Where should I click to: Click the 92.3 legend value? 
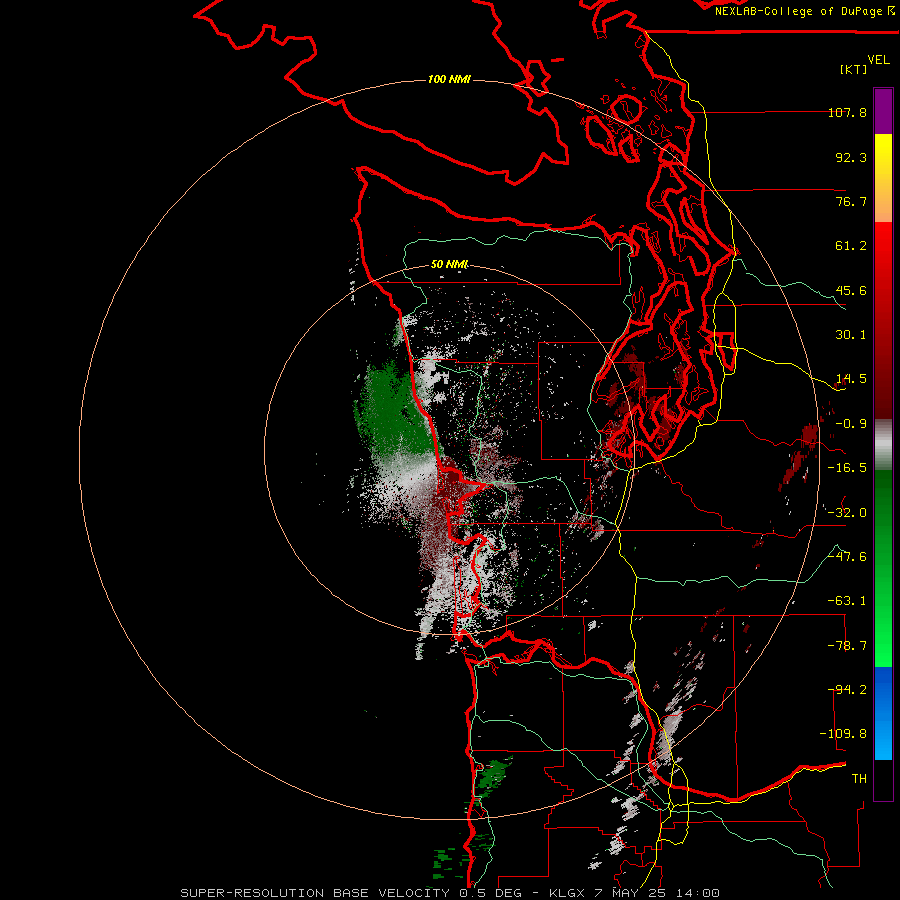coord(851,157)
